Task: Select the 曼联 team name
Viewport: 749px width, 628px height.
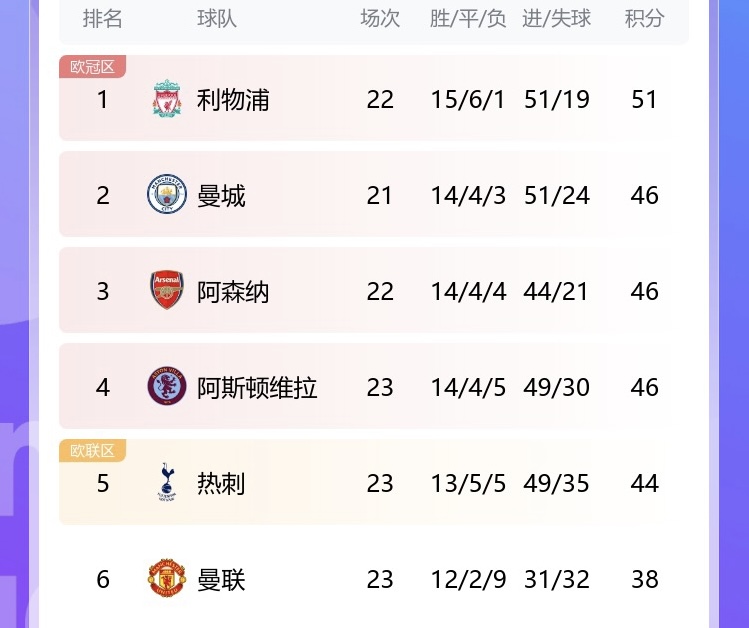Action: coord(221,580)
